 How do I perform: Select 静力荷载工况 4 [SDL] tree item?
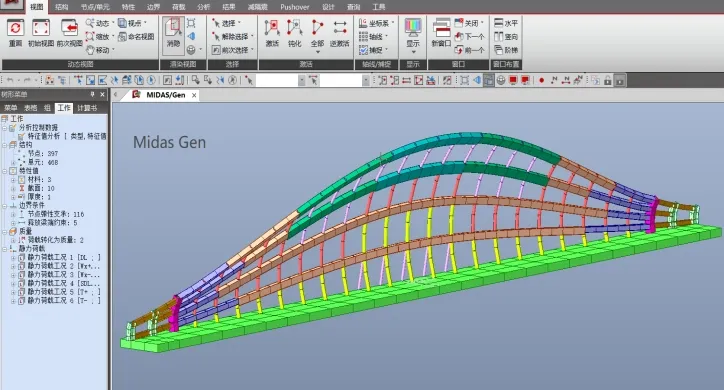click(64, 283)
